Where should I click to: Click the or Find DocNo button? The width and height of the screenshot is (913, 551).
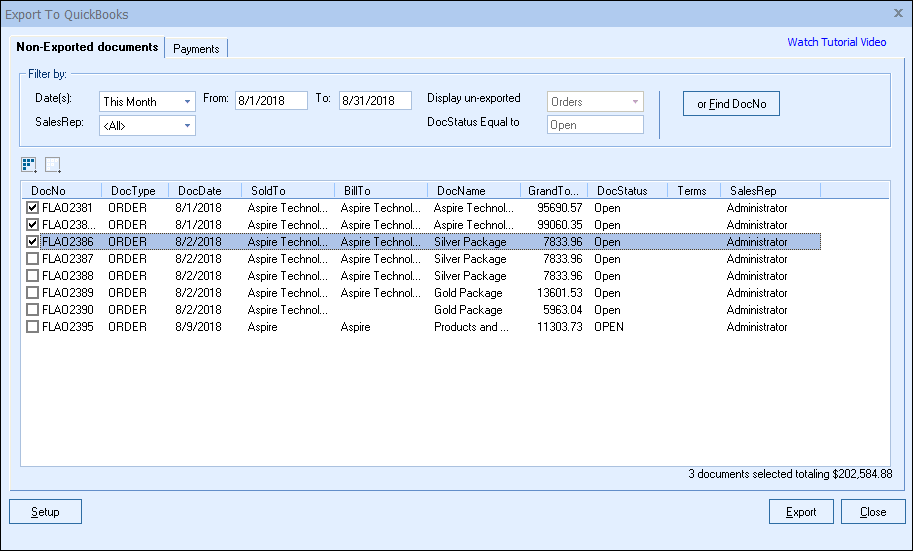point(731,104)
